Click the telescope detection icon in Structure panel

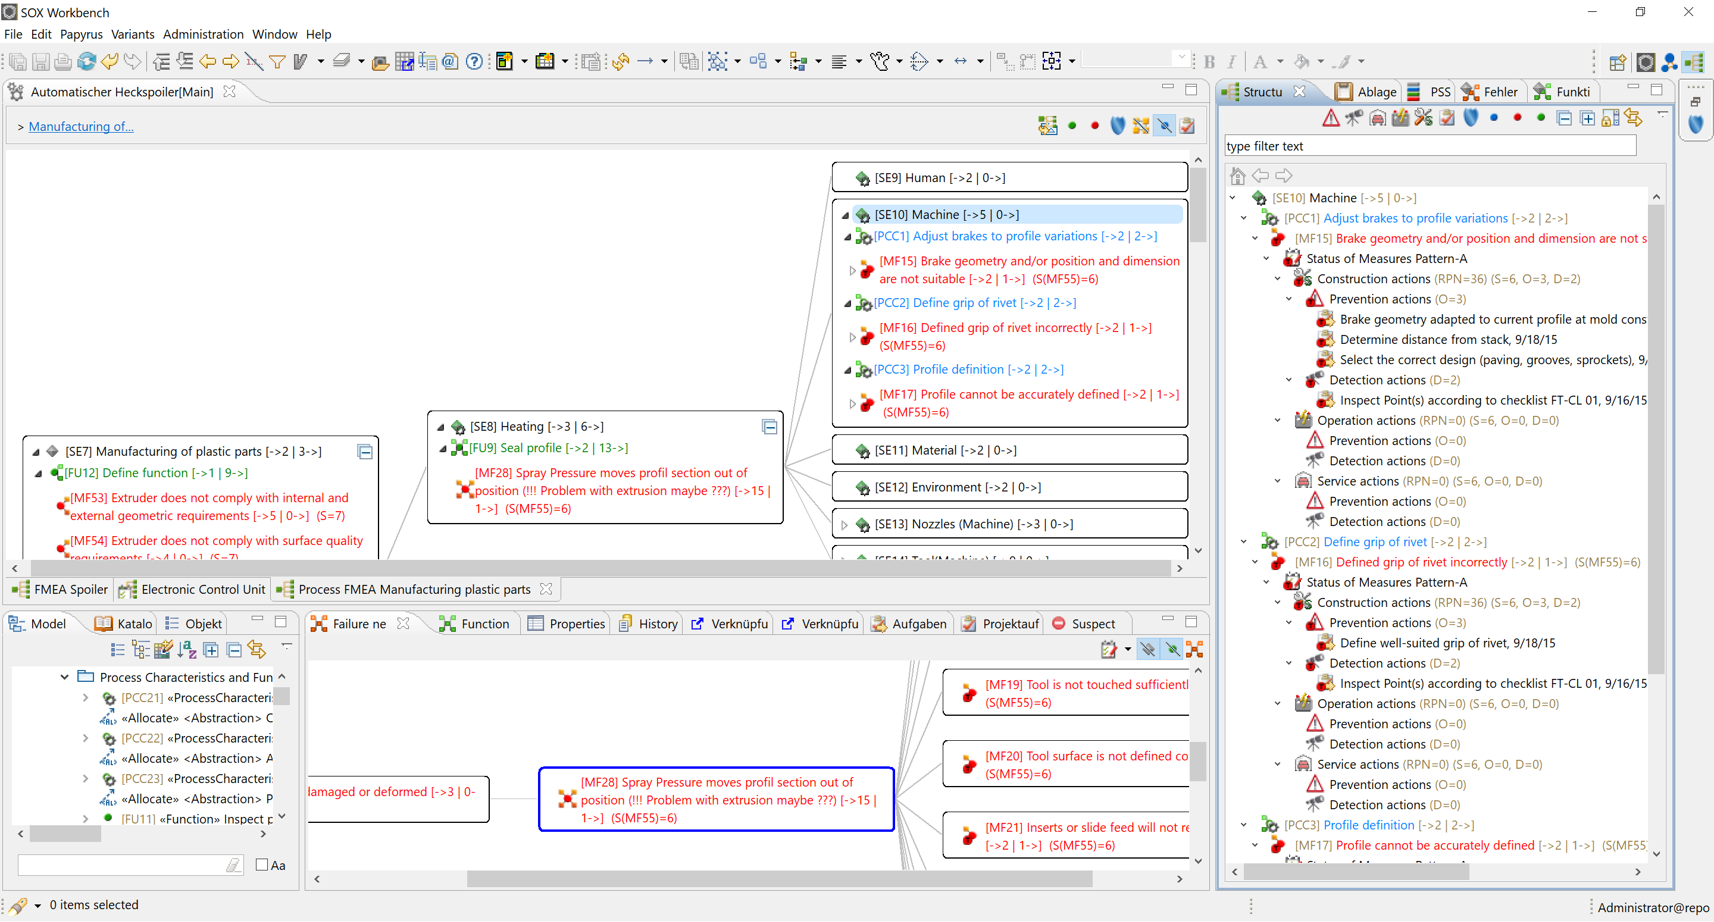[x=1354, y=119]
